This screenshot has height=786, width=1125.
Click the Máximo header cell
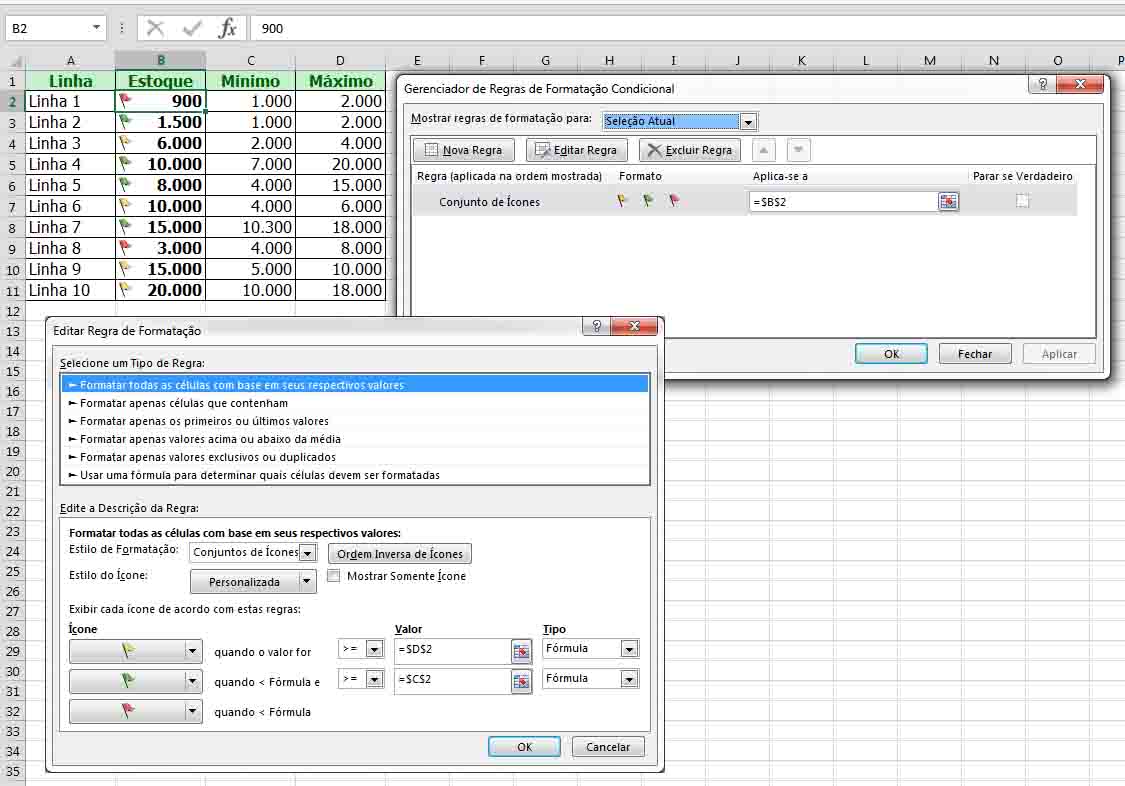pos(340,80)
